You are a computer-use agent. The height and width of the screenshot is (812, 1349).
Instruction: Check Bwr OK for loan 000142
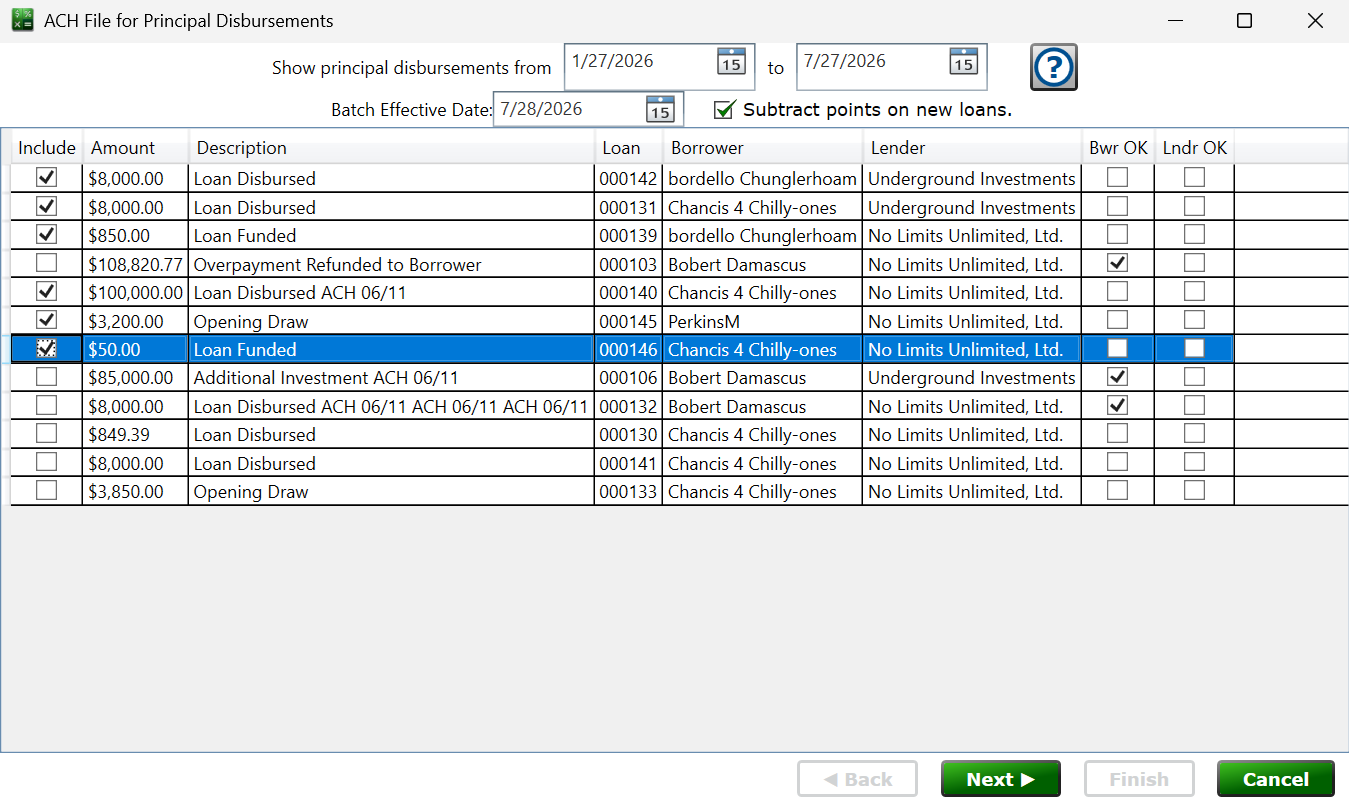coord(1118,178)
